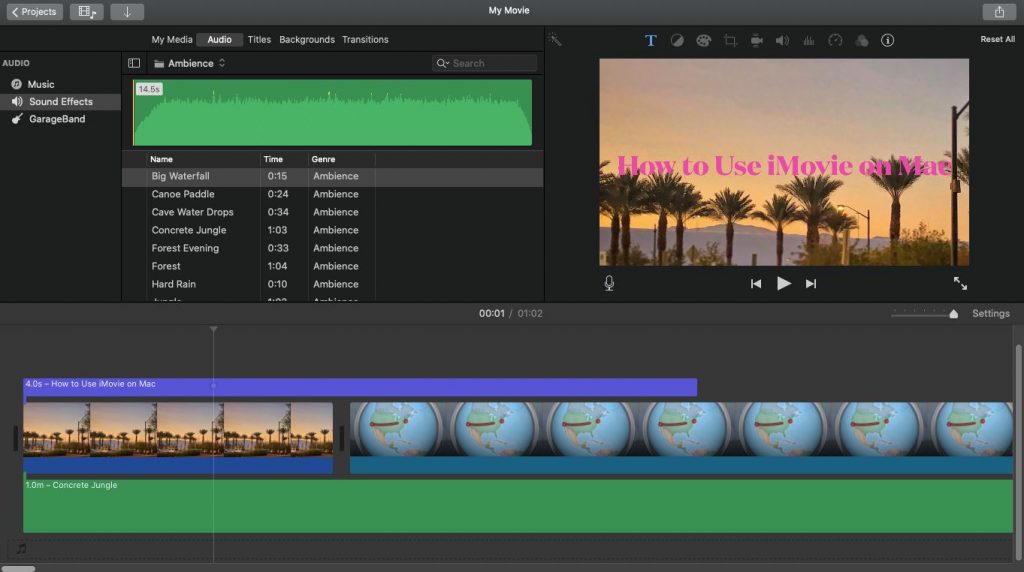Click the timeline vertical scrollbar
This screenshot has height=572, width=1024.
[1018, 451]
